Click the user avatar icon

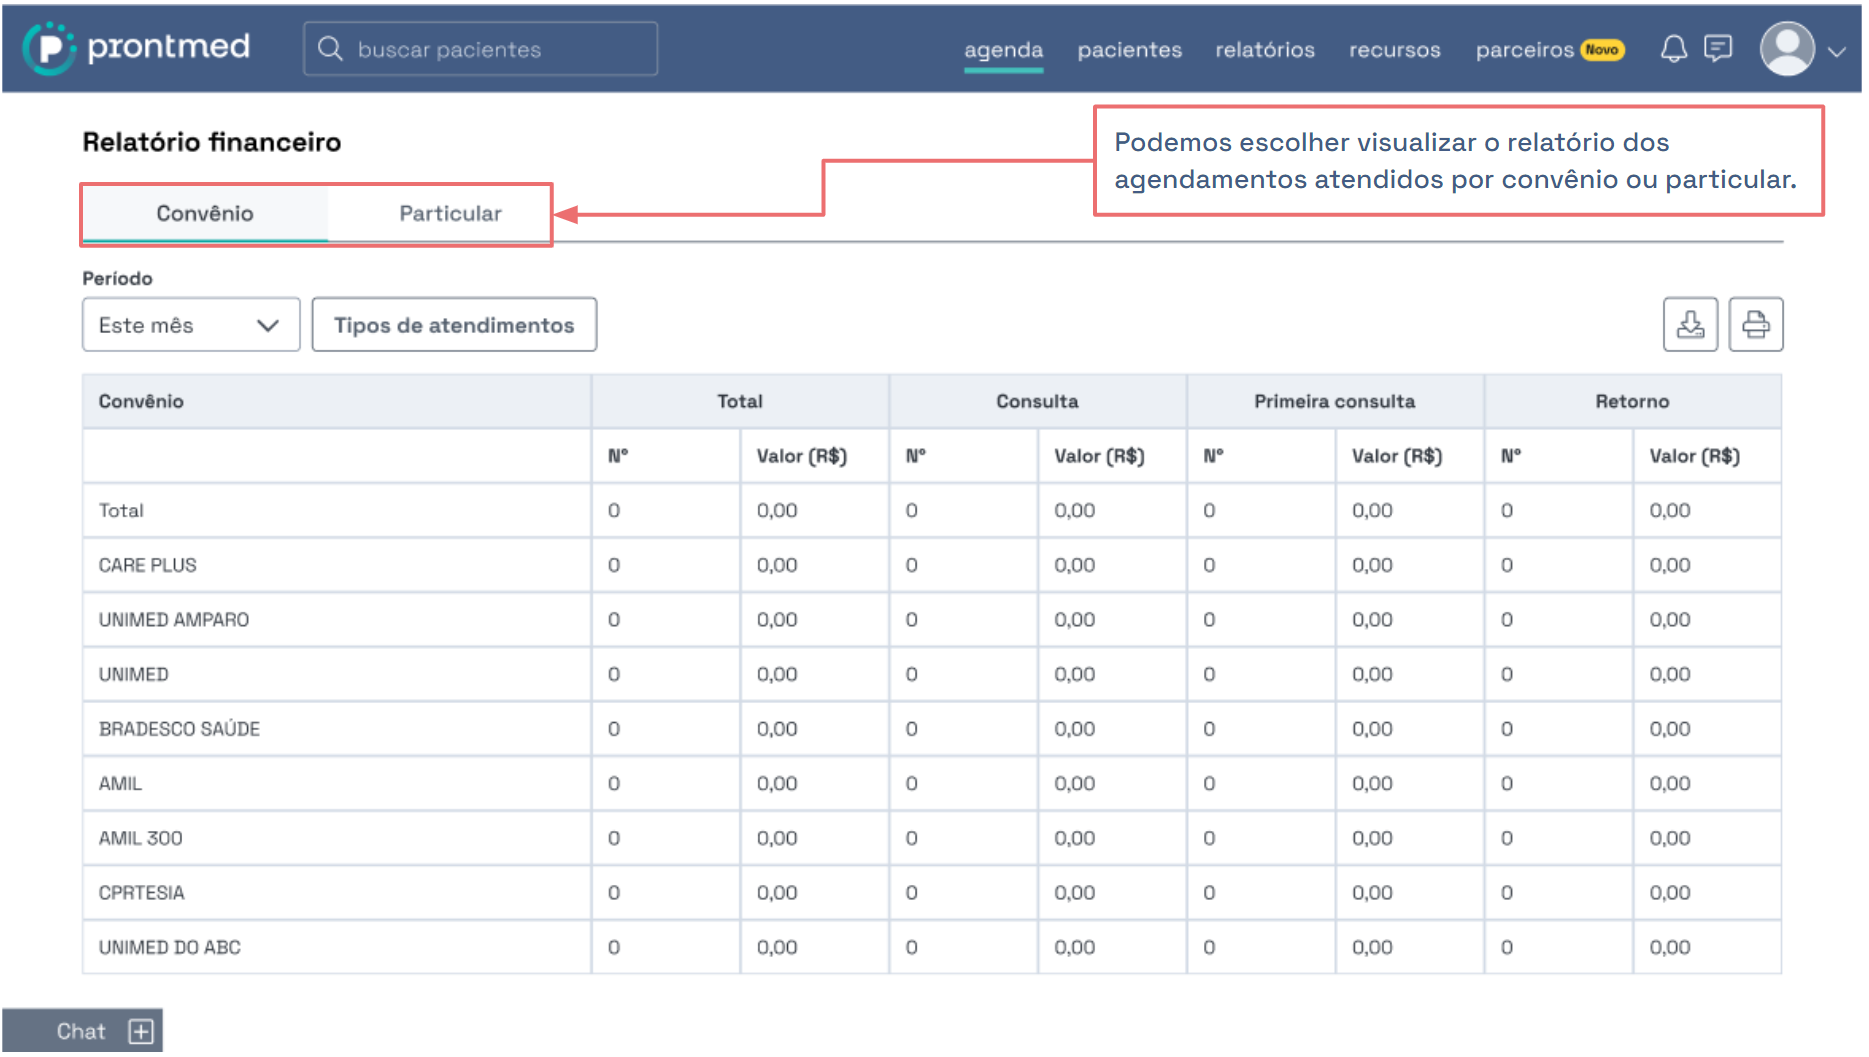[1786, 49]
